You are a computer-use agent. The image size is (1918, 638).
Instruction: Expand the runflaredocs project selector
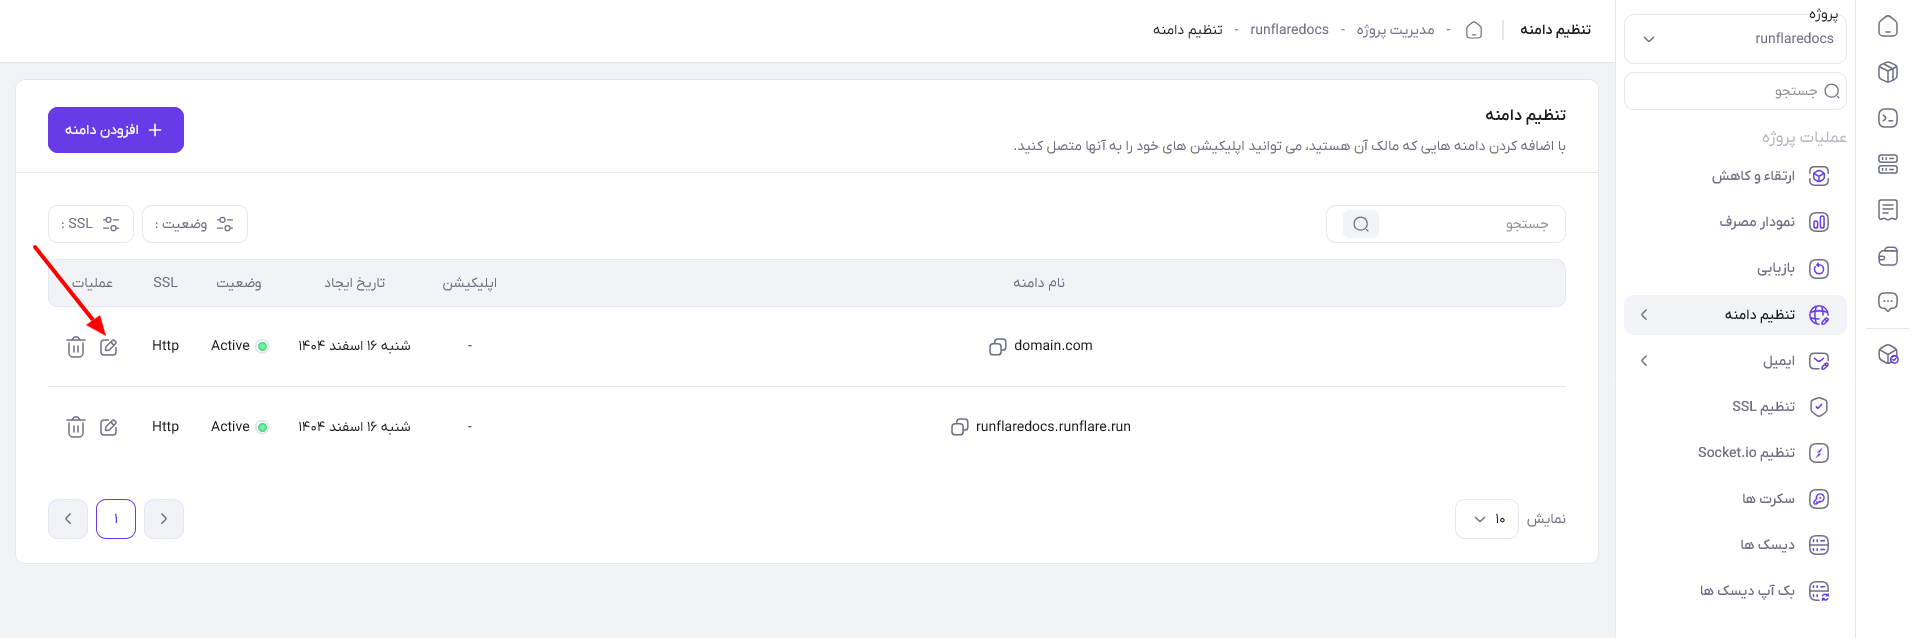(x=1735, y=39)
